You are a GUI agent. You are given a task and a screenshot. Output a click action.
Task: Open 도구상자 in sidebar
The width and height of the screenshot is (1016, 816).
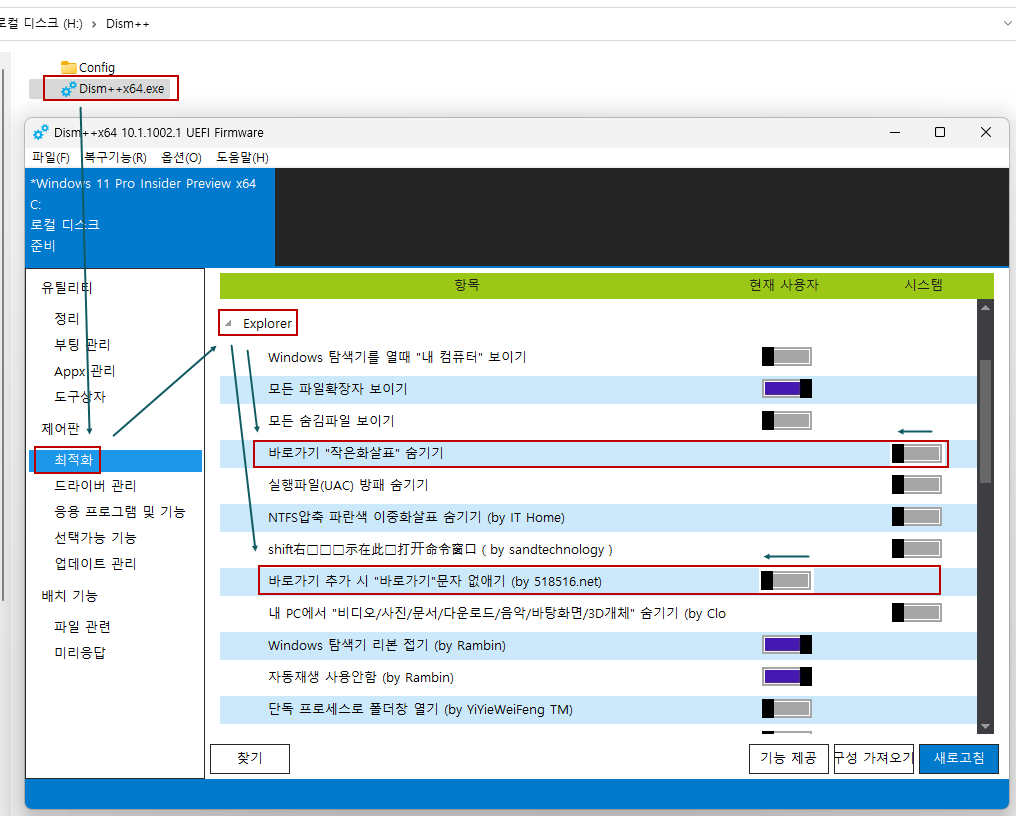(80, 396)
